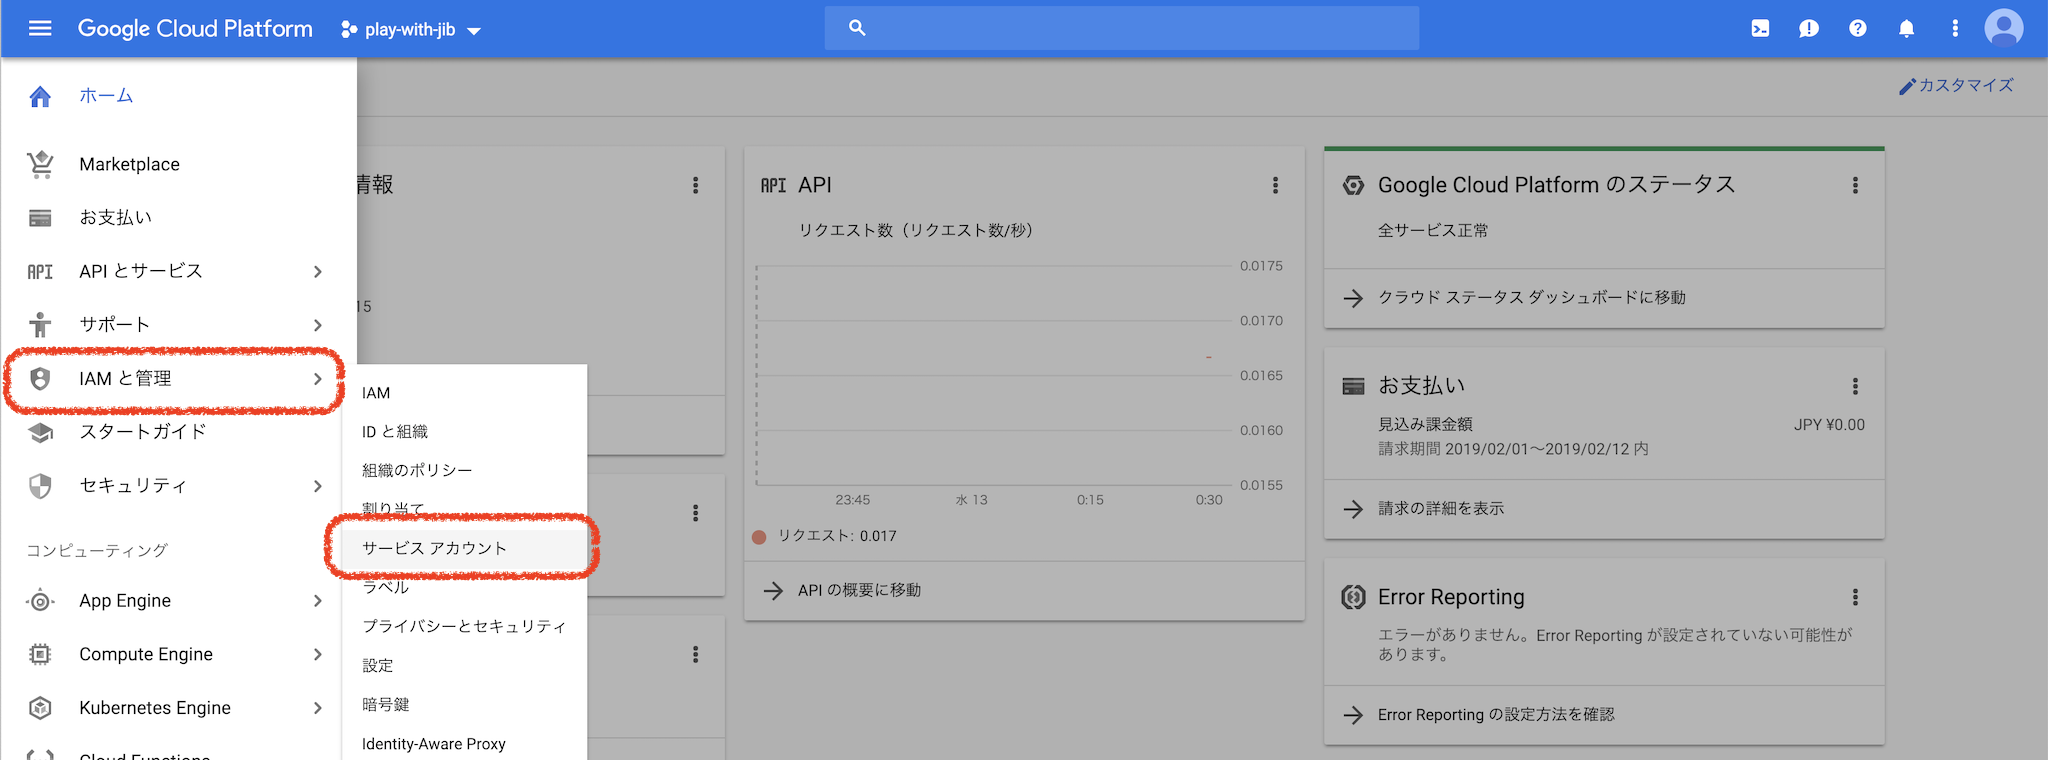Expand the サポート submenu arrow
Image resolution: width=2048 pixels, height=760 pixels.
click(318, 325)
